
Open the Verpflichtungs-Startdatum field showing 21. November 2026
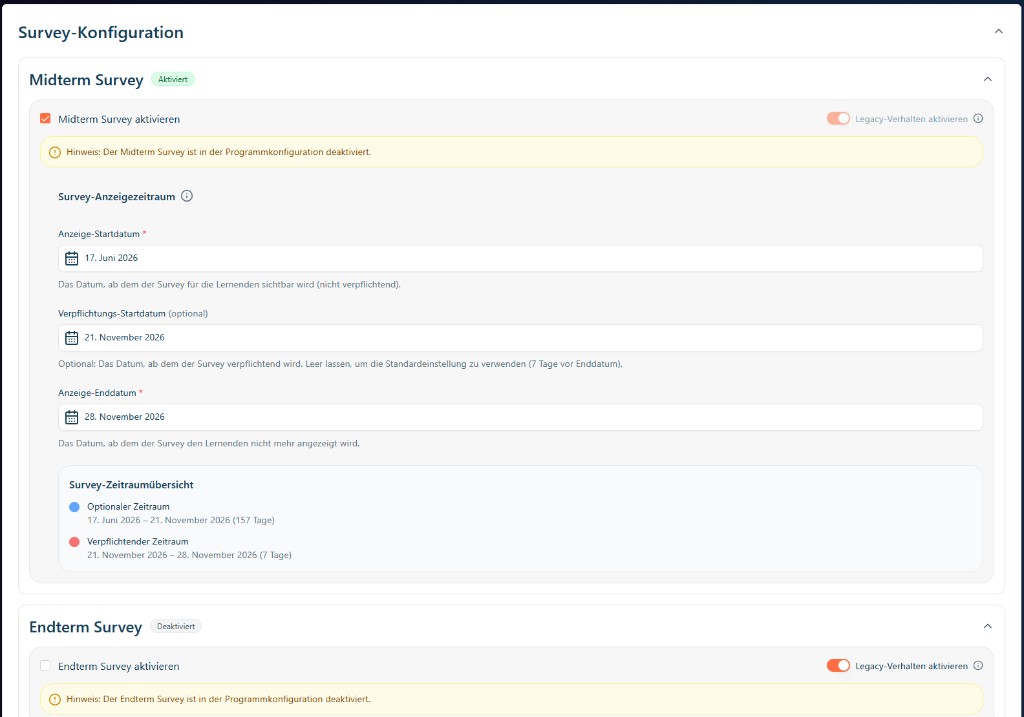[x=520, y=338]
